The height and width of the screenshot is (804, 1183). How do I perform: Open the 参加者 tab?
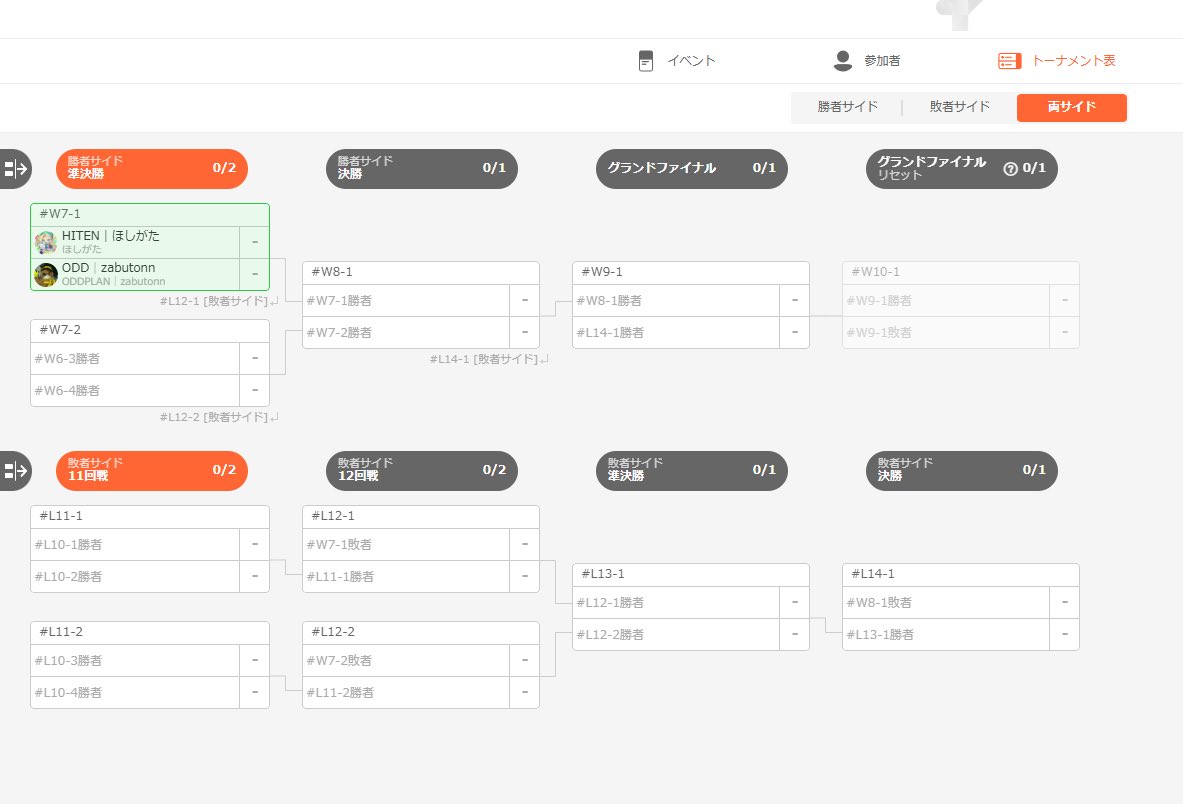coord(867,61)
